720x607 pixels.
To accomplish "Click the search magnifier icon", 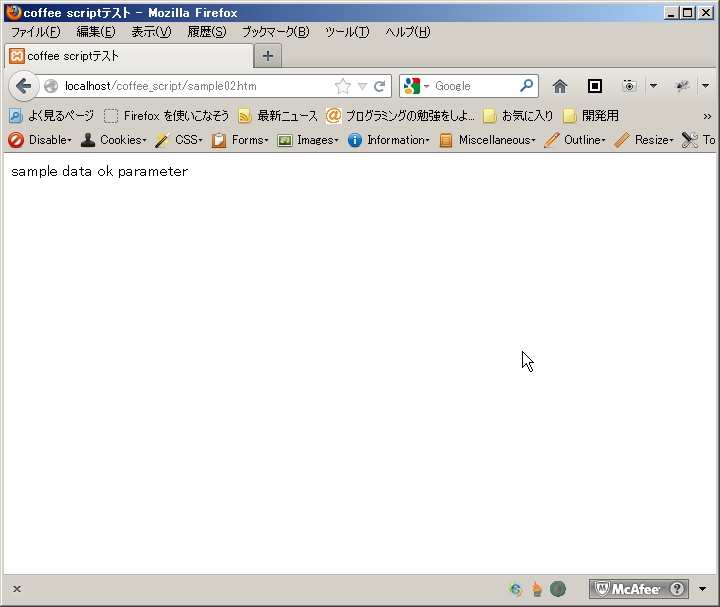I will (527, 85).
